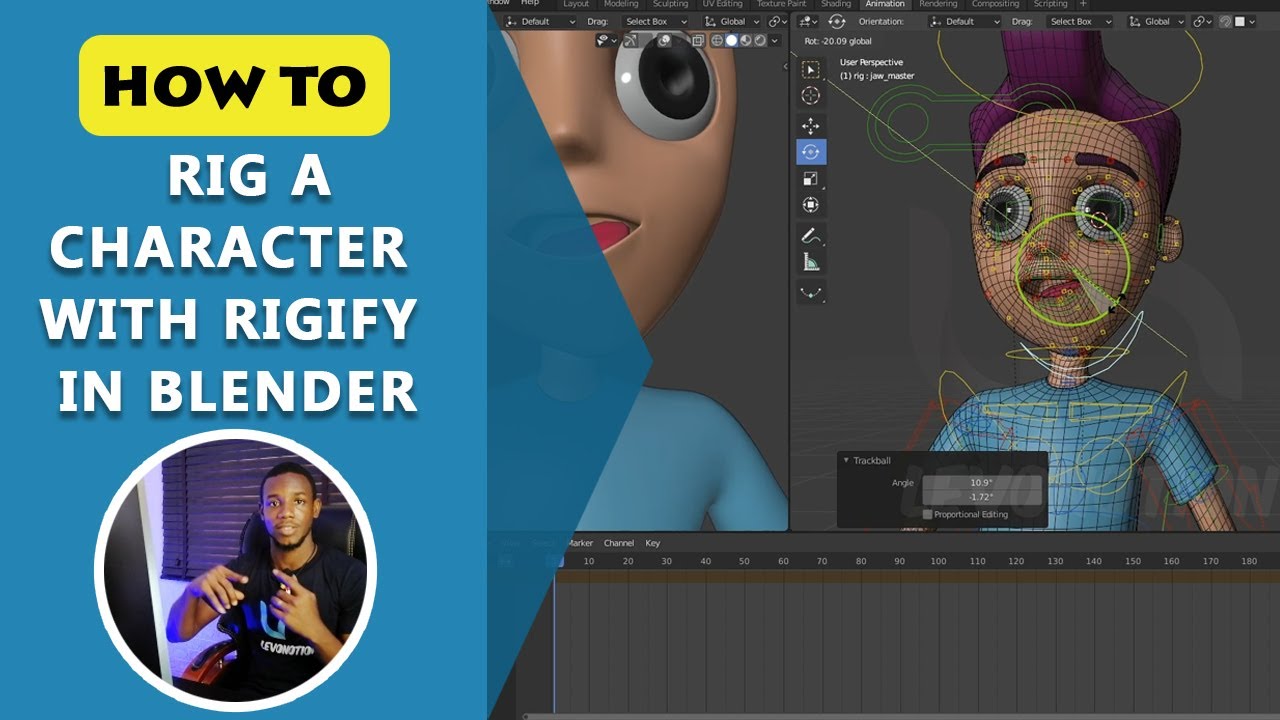Open the Sculpting workspace tab

[671, 4]
